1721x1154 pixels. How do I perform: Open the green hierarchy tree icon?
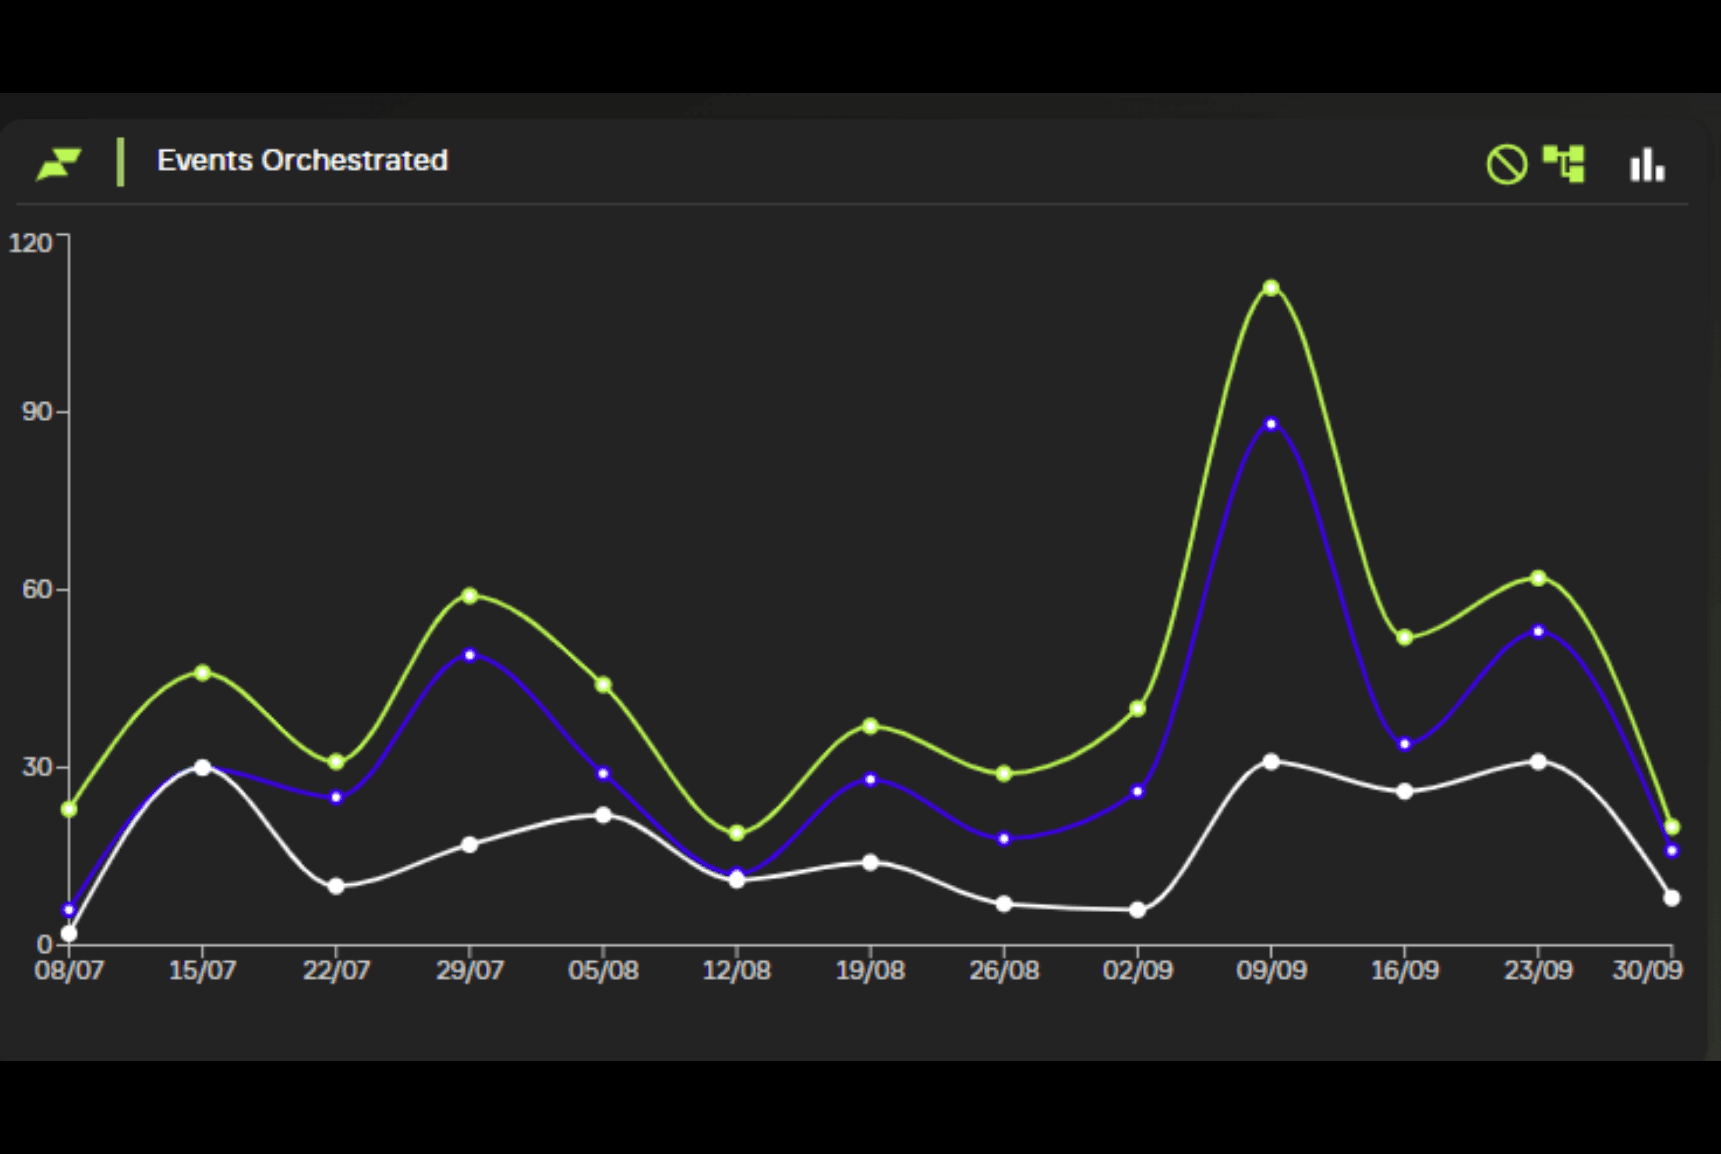[x=1564, y=163]
